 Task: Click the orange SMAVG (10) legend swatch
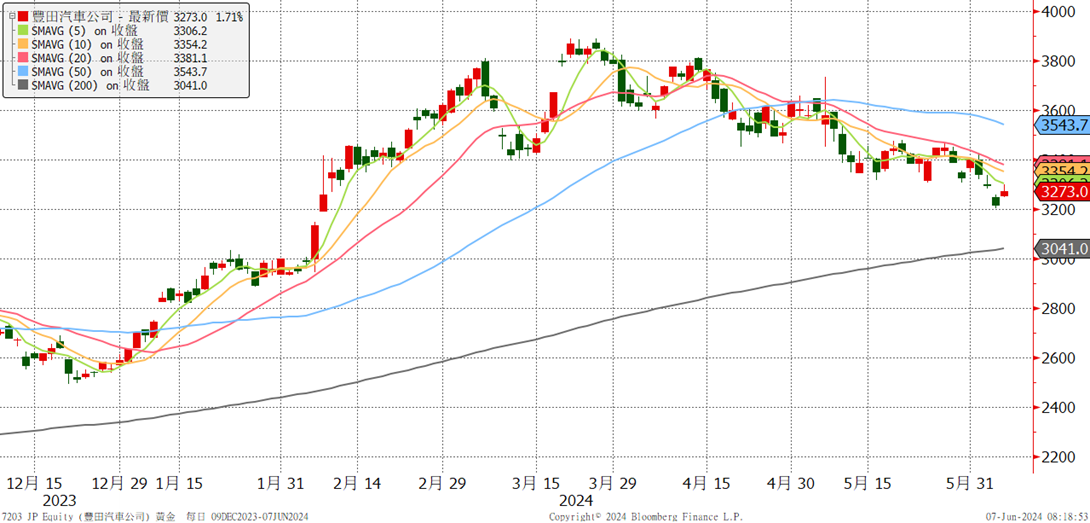coord(24,44)
